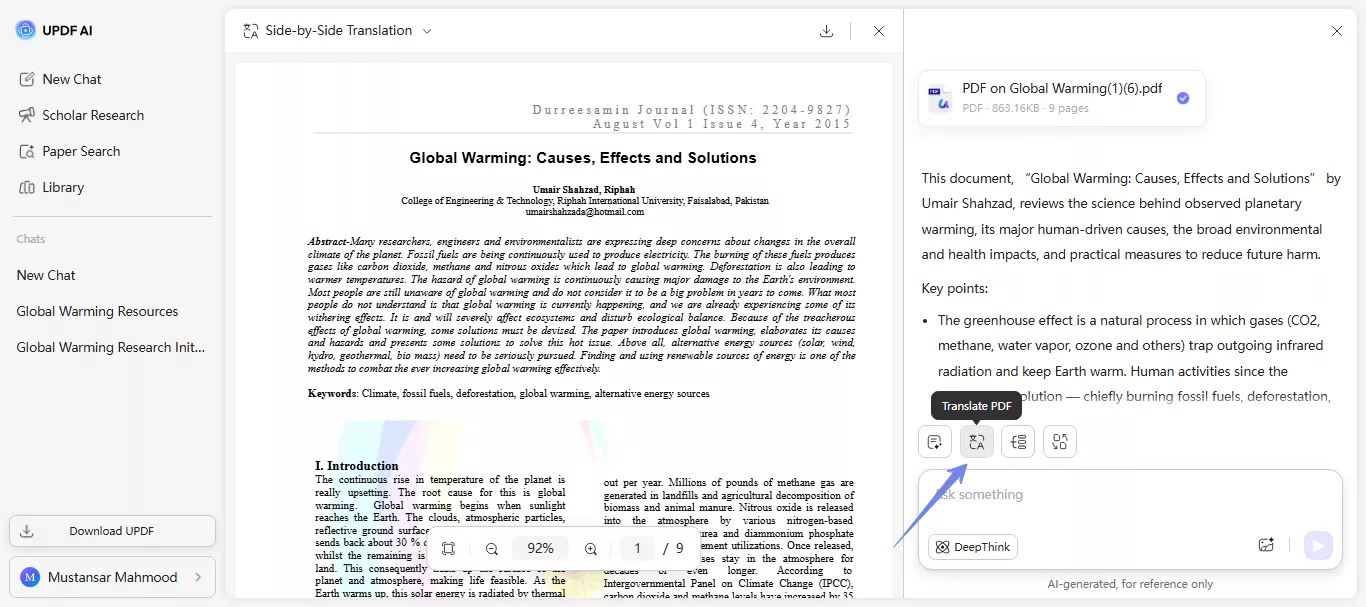Expand the Mustansar Mahmood account menu
Screen dimensions: 1366x607
(112, 577)
